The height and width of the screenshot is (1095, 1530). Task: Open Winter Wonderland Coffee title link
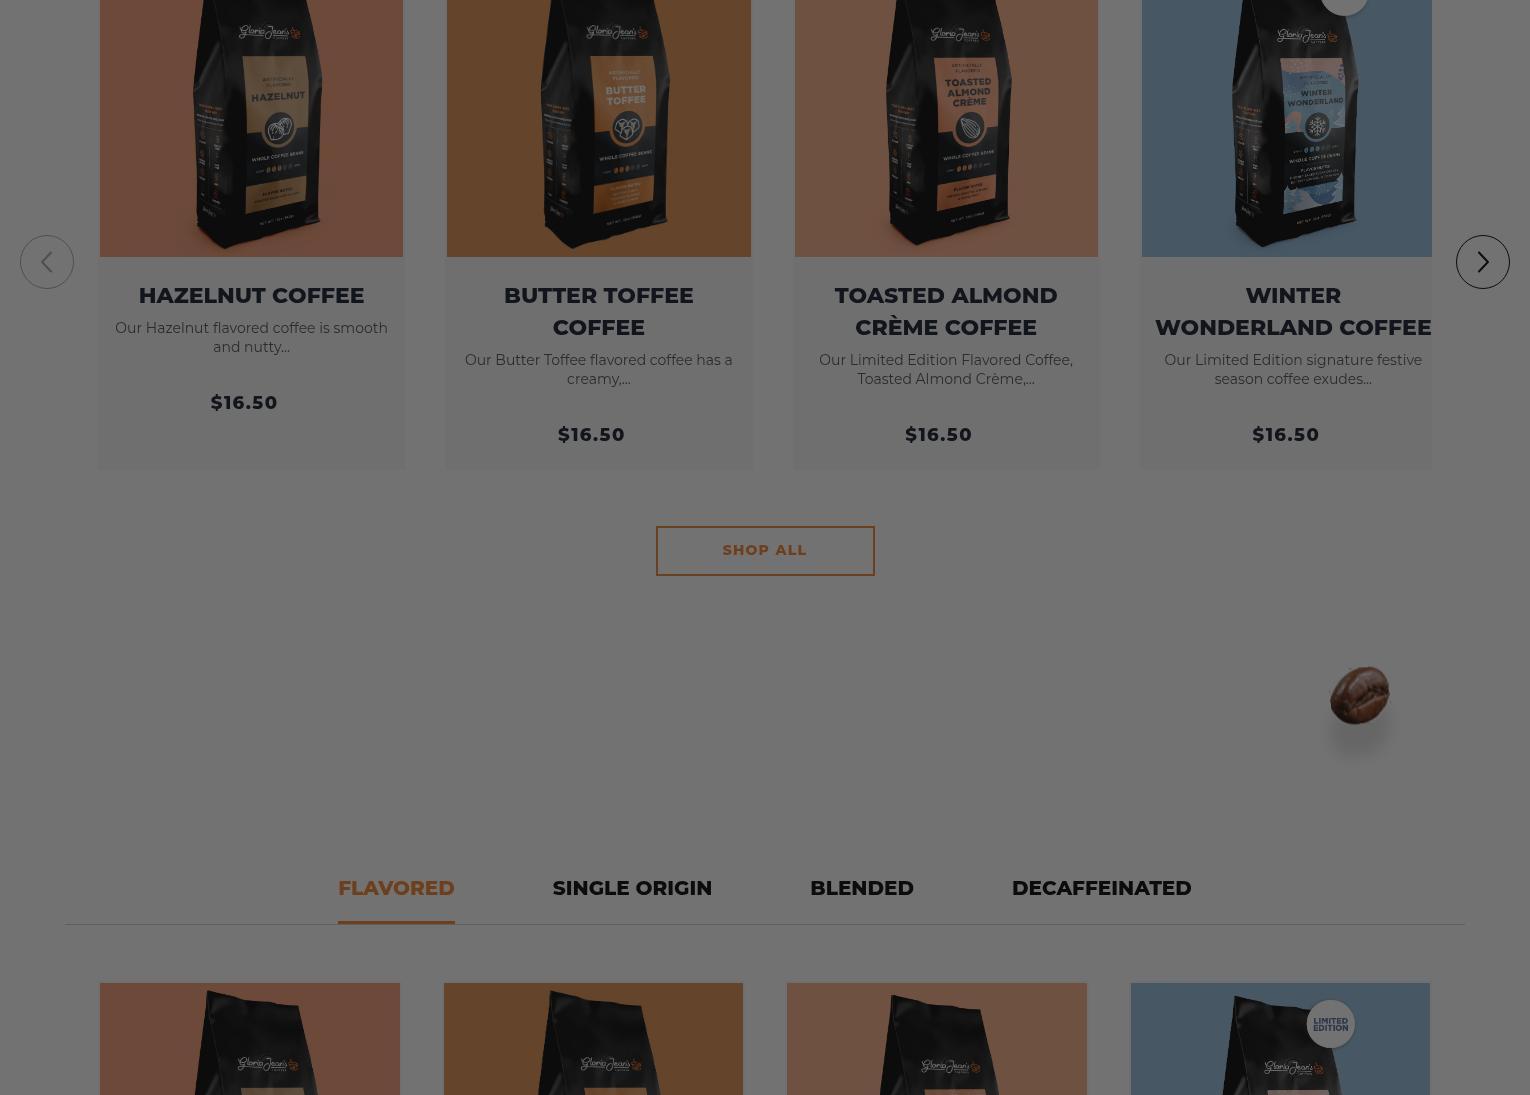coord(1292,311)
